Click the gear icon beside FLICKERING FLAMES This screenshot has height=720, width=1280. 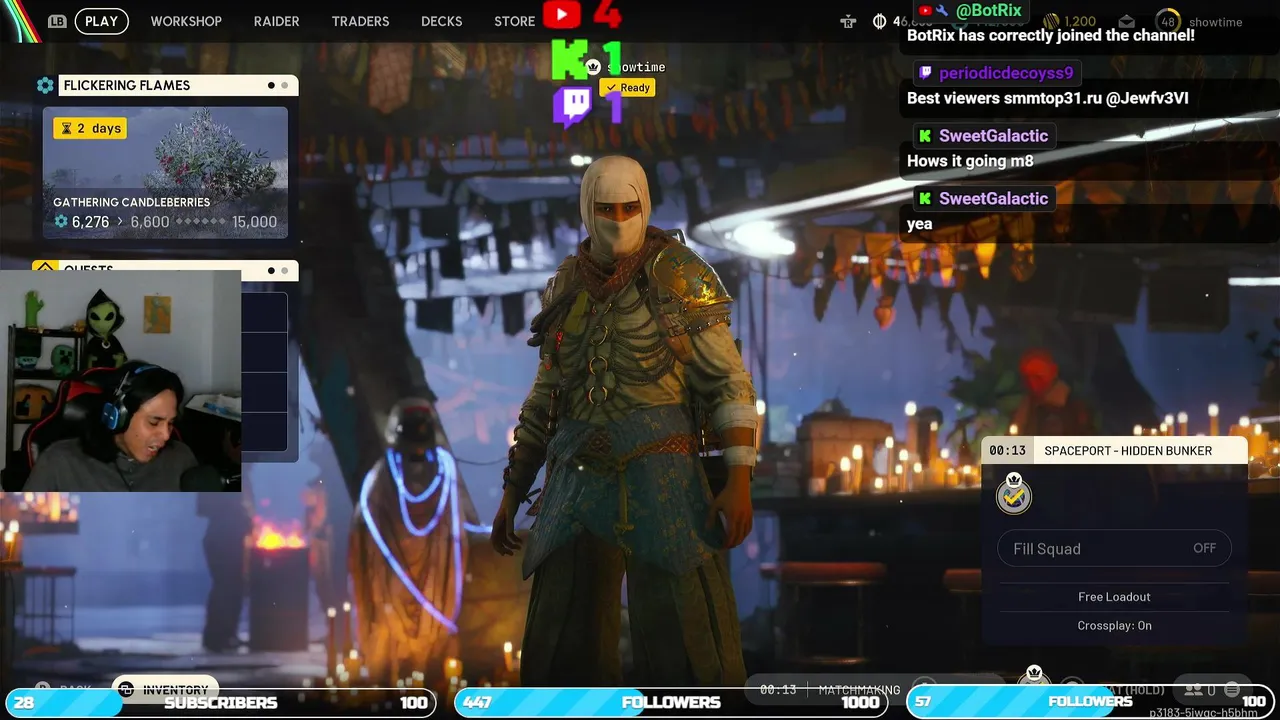pos(45,85)
